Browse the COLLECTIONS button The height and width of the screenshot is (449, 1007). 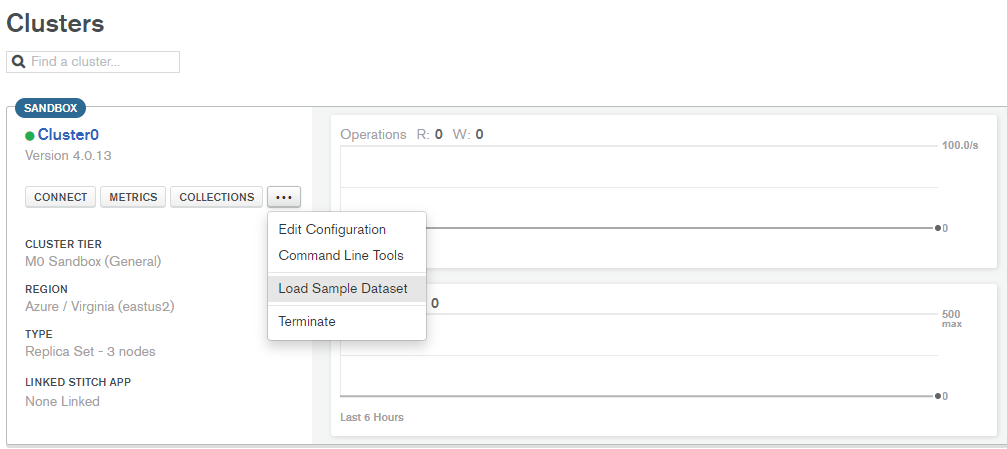click(217, 197)
